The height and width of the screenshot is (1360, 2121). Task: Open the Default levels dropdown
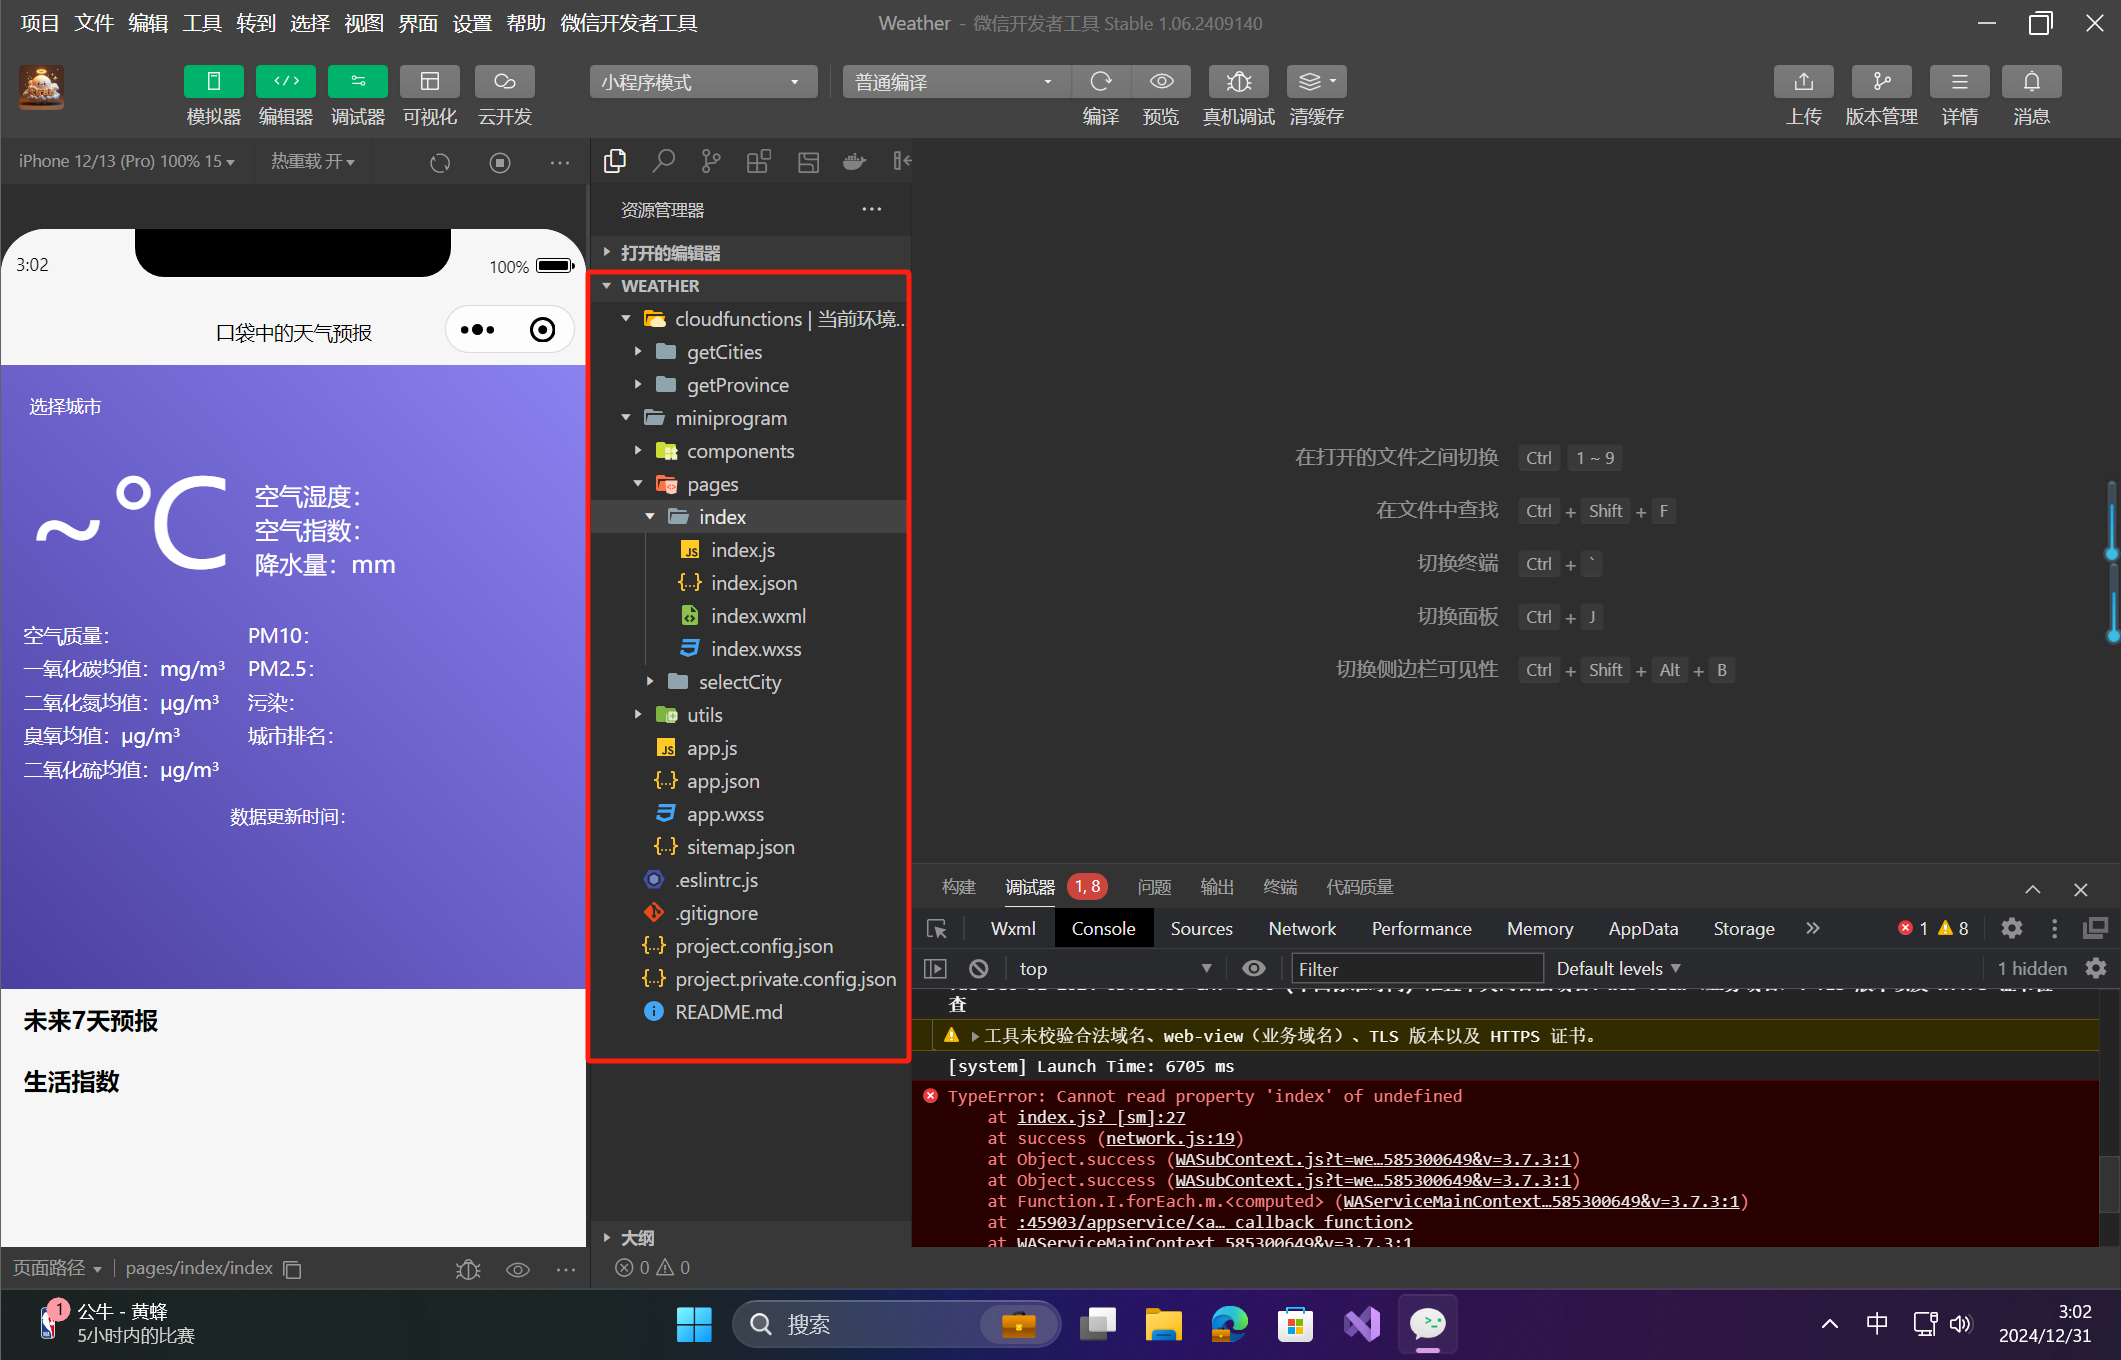[x=1618, y=968]
